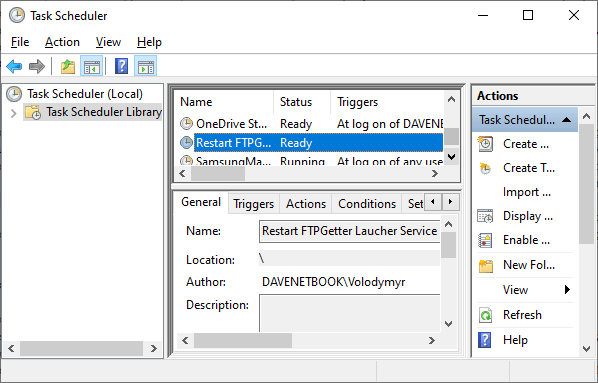This screenshot has width=598, height=383.
Task: Open the Action menu
Action: [x=62, y=42]
